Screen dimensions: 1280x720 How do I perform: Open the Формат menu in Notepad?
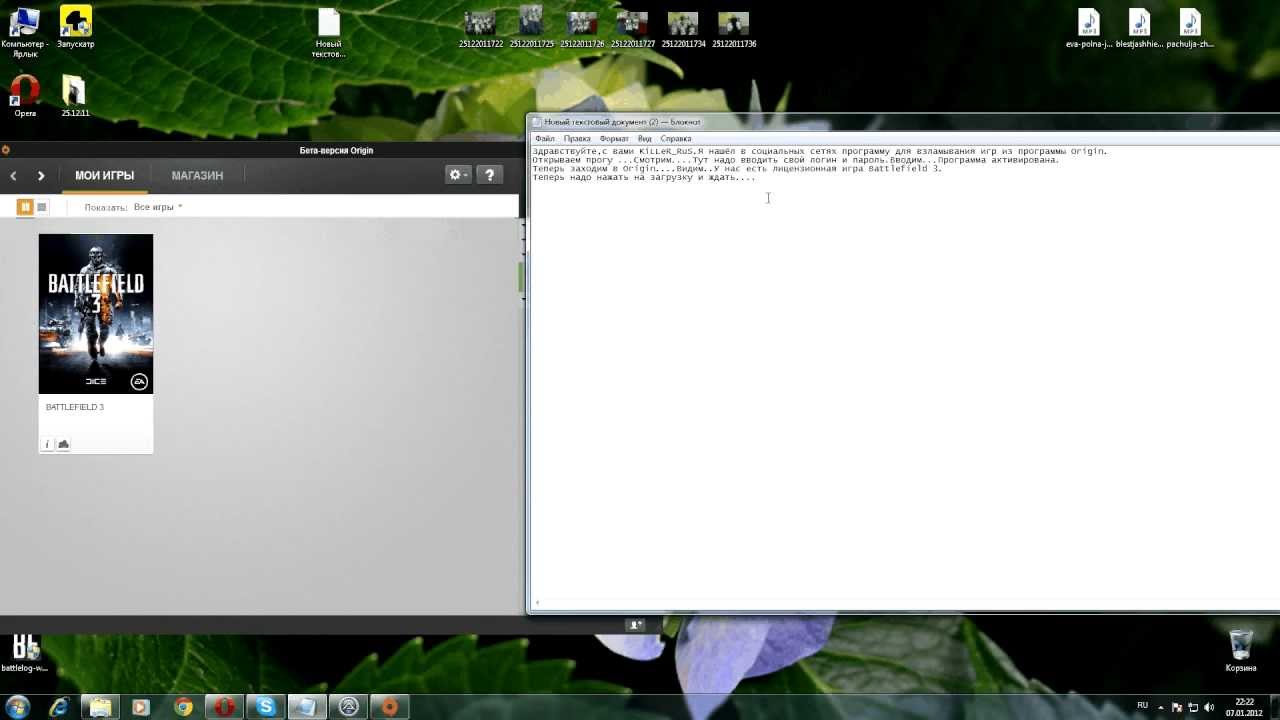[x=614, y=139]
